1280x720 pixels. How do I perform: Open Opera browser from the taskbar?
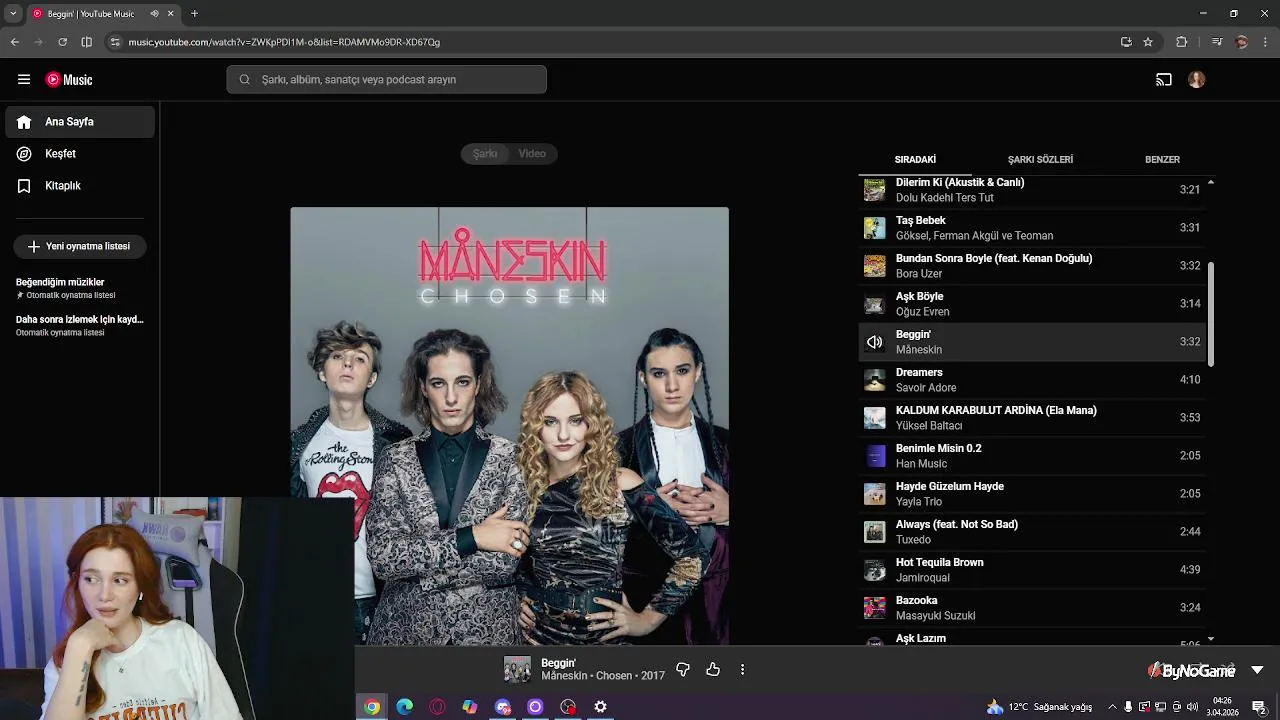coord(437,707)
